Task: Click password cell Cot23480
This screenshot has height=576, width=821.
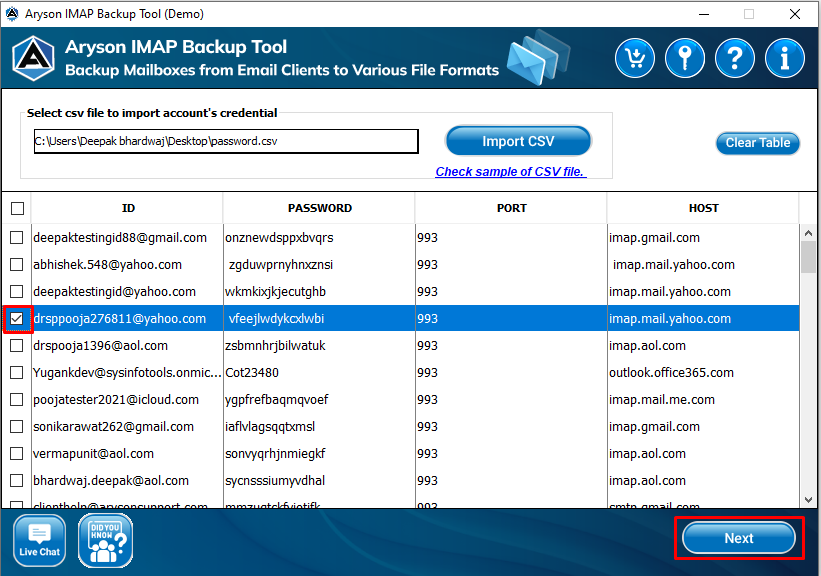Action: [319, 372]
